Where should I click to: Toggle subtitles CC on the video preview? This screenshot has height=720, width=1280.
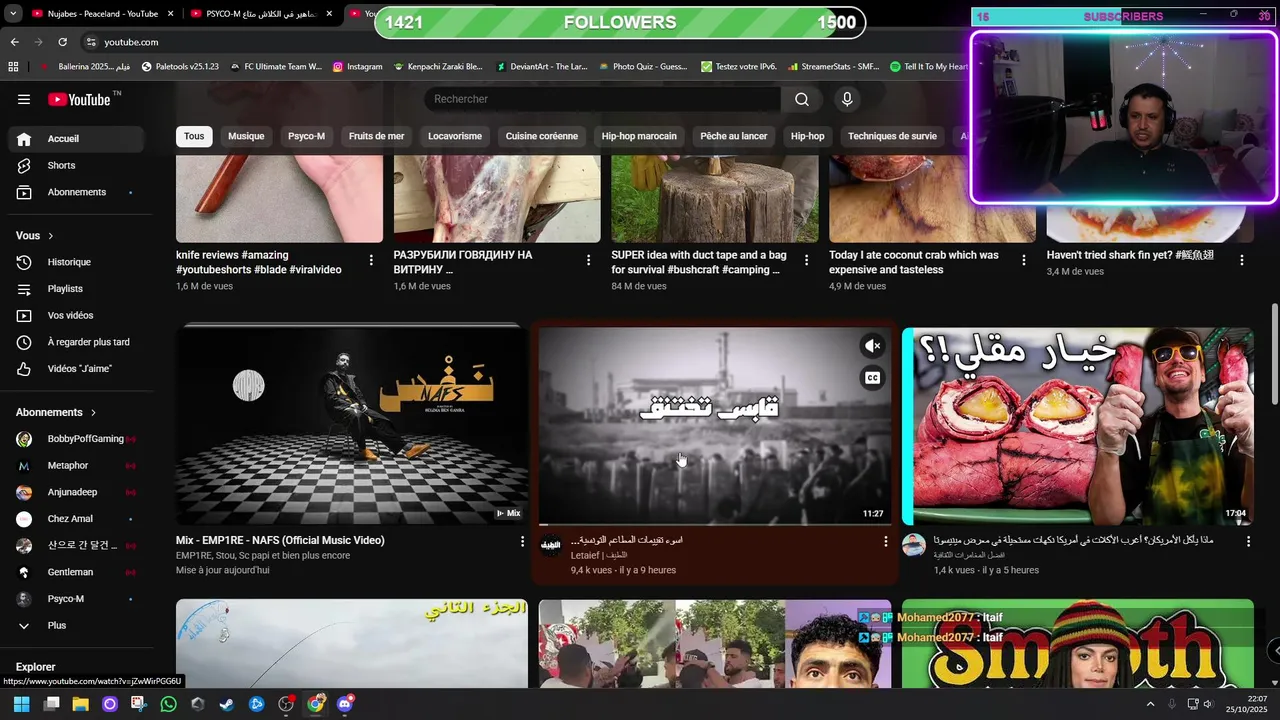pyautogui.click(x=872, y=377)
